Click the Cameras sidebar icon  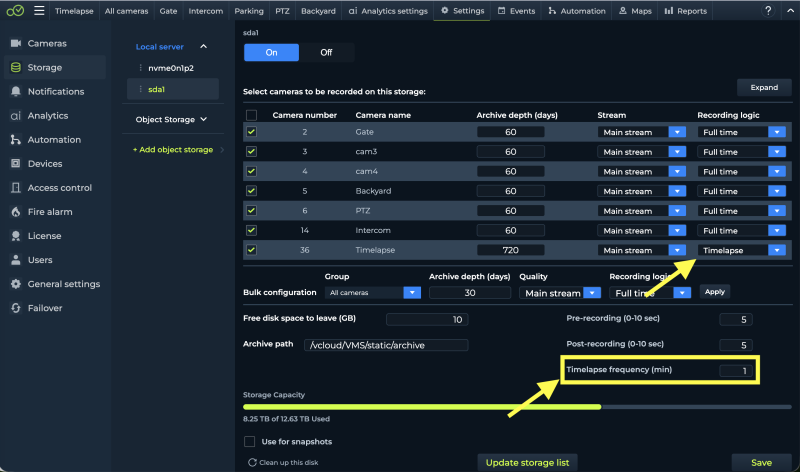point(16,43)
